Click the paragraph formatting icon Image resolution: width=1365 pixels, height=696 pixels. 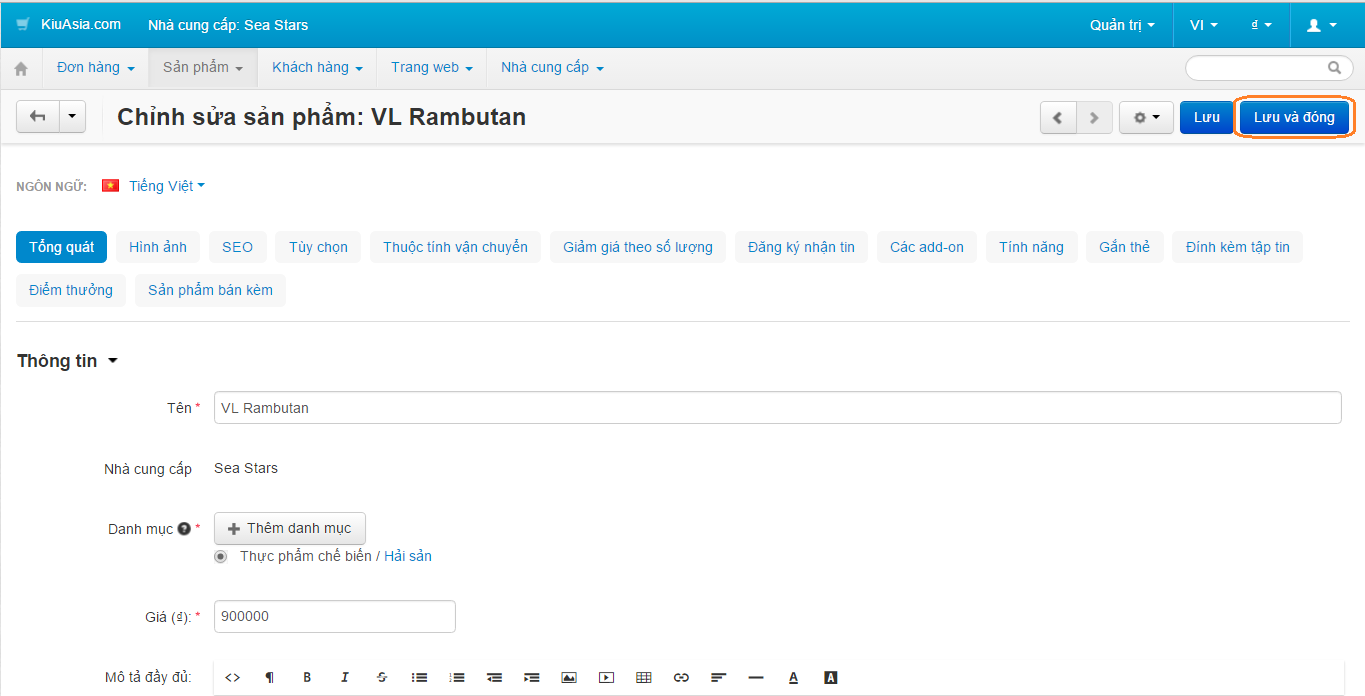tap(270, 677)
